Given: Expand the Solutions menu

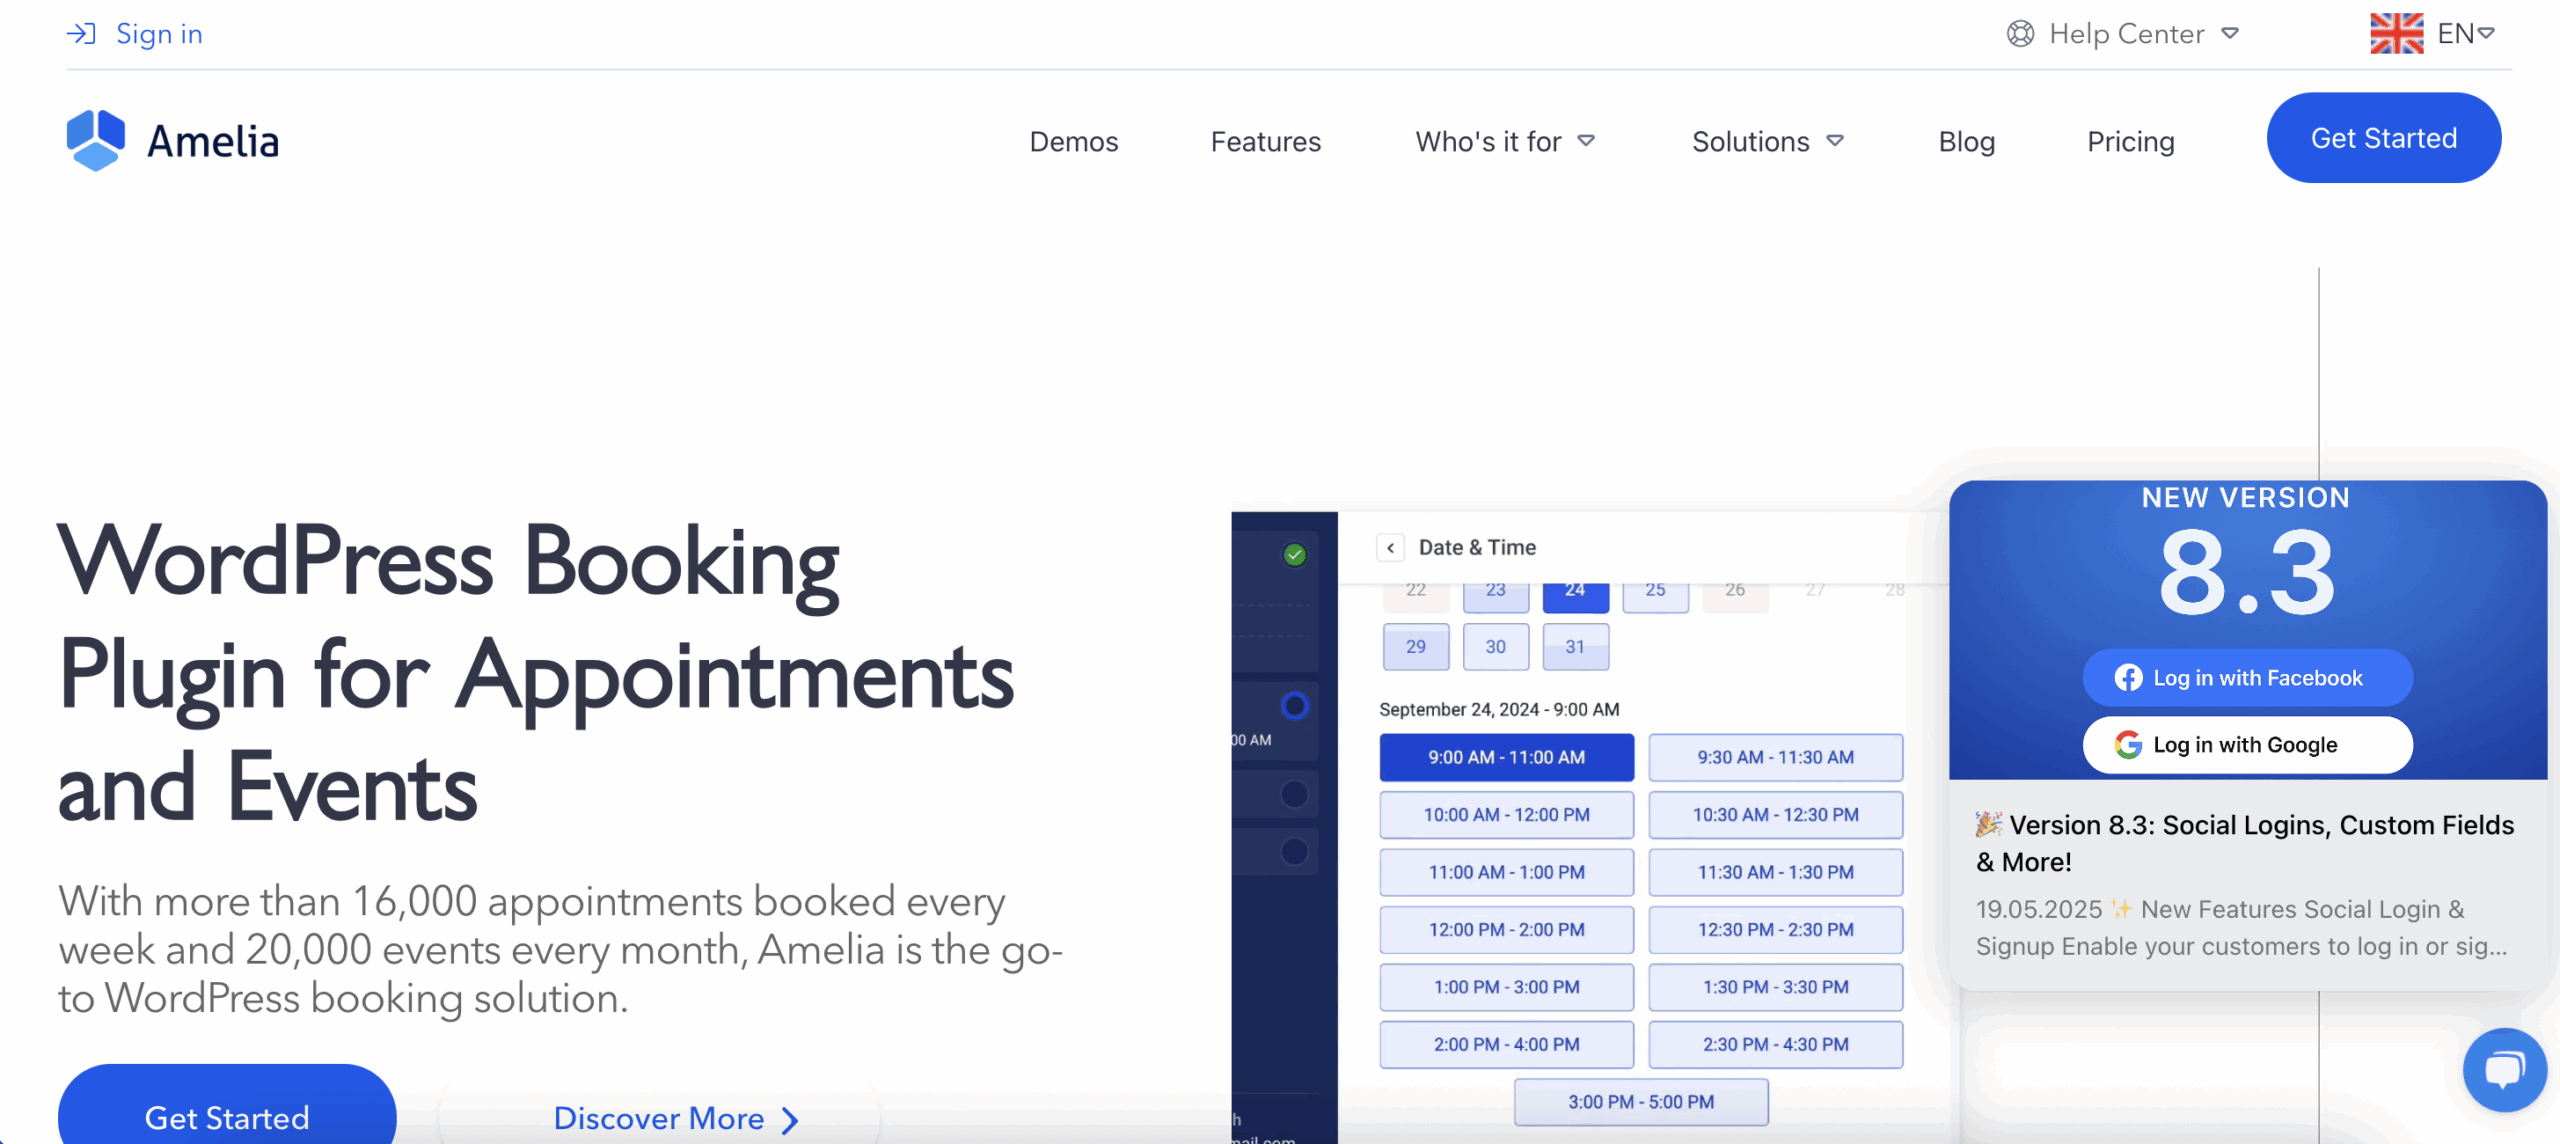Looking at the screenshot, I should (1767, 142).
